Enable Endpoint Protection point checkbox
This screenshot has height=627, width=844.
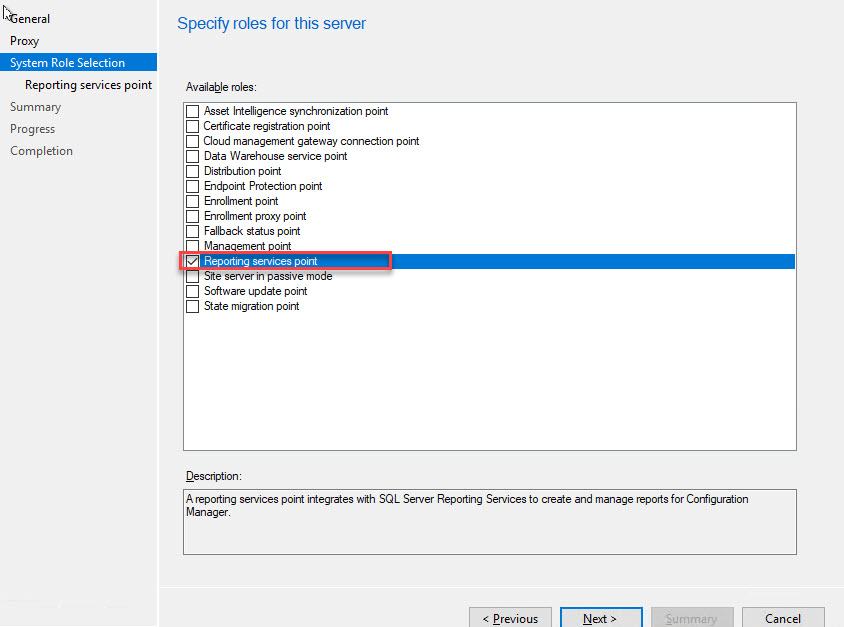pyautogui.click(x=193, y=186)
